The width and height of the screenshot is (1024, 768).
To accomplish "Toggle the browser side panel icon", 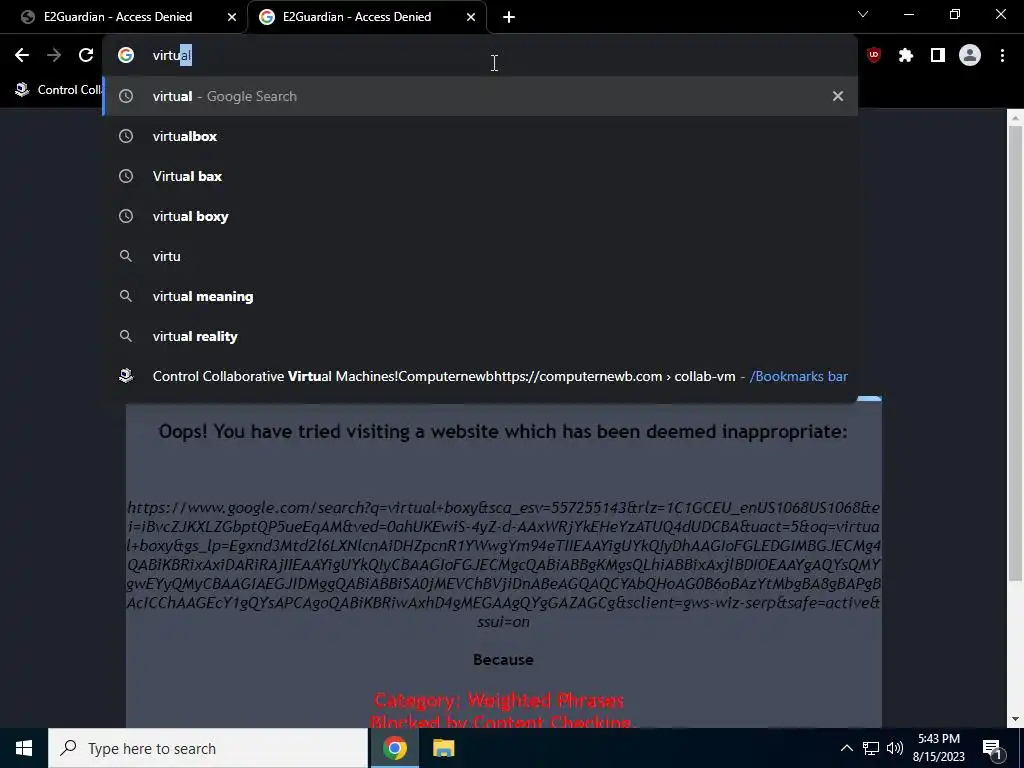I will (x=937, y=56).
